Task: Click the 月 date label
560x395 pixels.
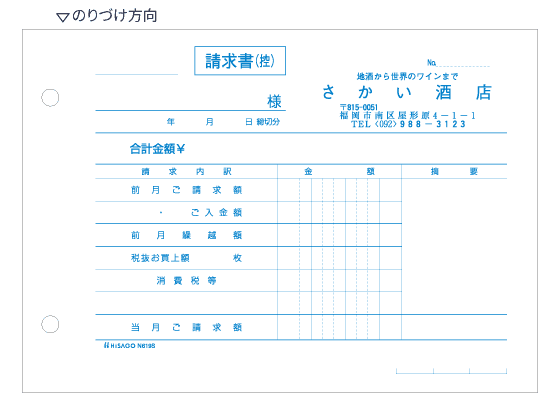Action: click(210, 122)
